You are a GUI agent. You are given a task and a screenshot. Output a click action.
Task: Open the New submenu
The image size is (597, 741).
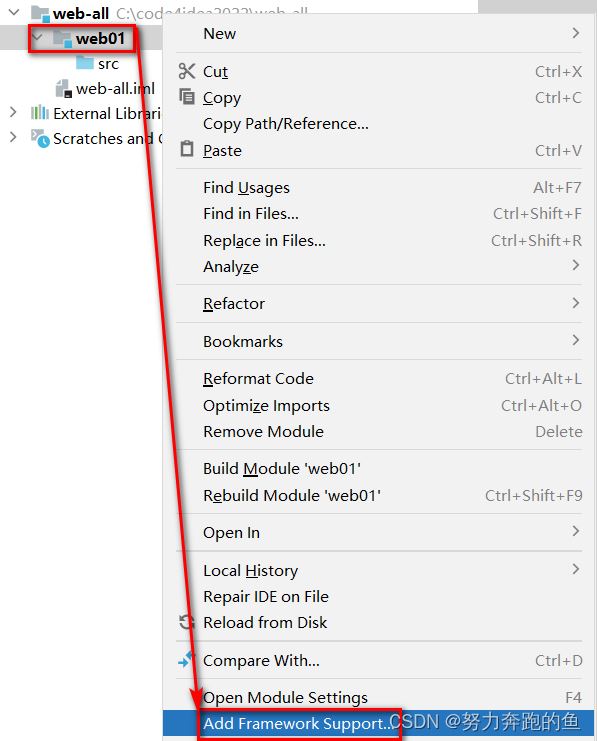tap(379, 34)
